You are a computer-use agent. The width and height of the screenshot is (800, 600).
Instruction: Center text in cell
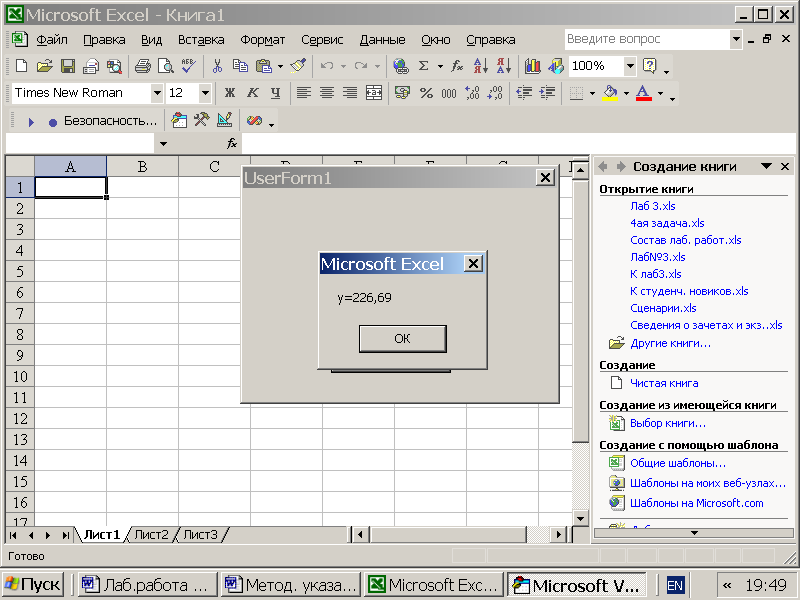tap(327, 93)
